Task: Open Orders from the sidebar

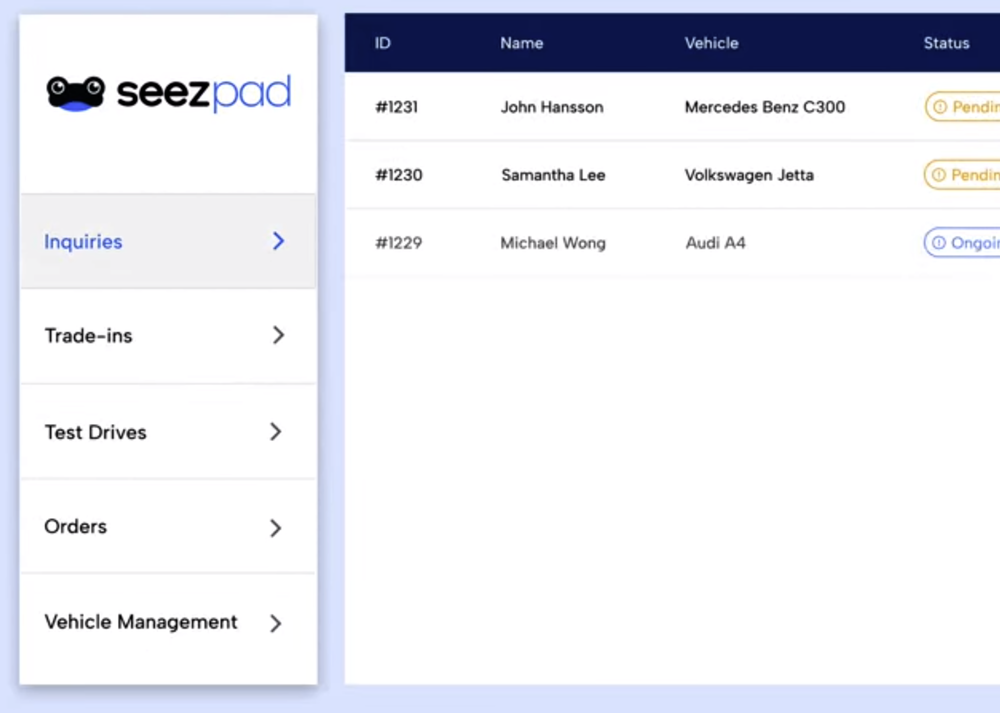Action: pyautogui.click(x=75, y=527)
